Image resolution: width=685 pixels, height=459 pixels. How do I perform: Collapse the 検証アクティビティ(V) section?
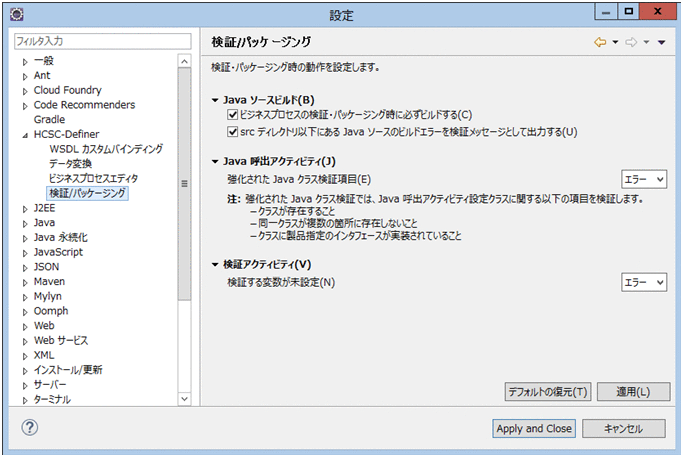pos(215,264)
